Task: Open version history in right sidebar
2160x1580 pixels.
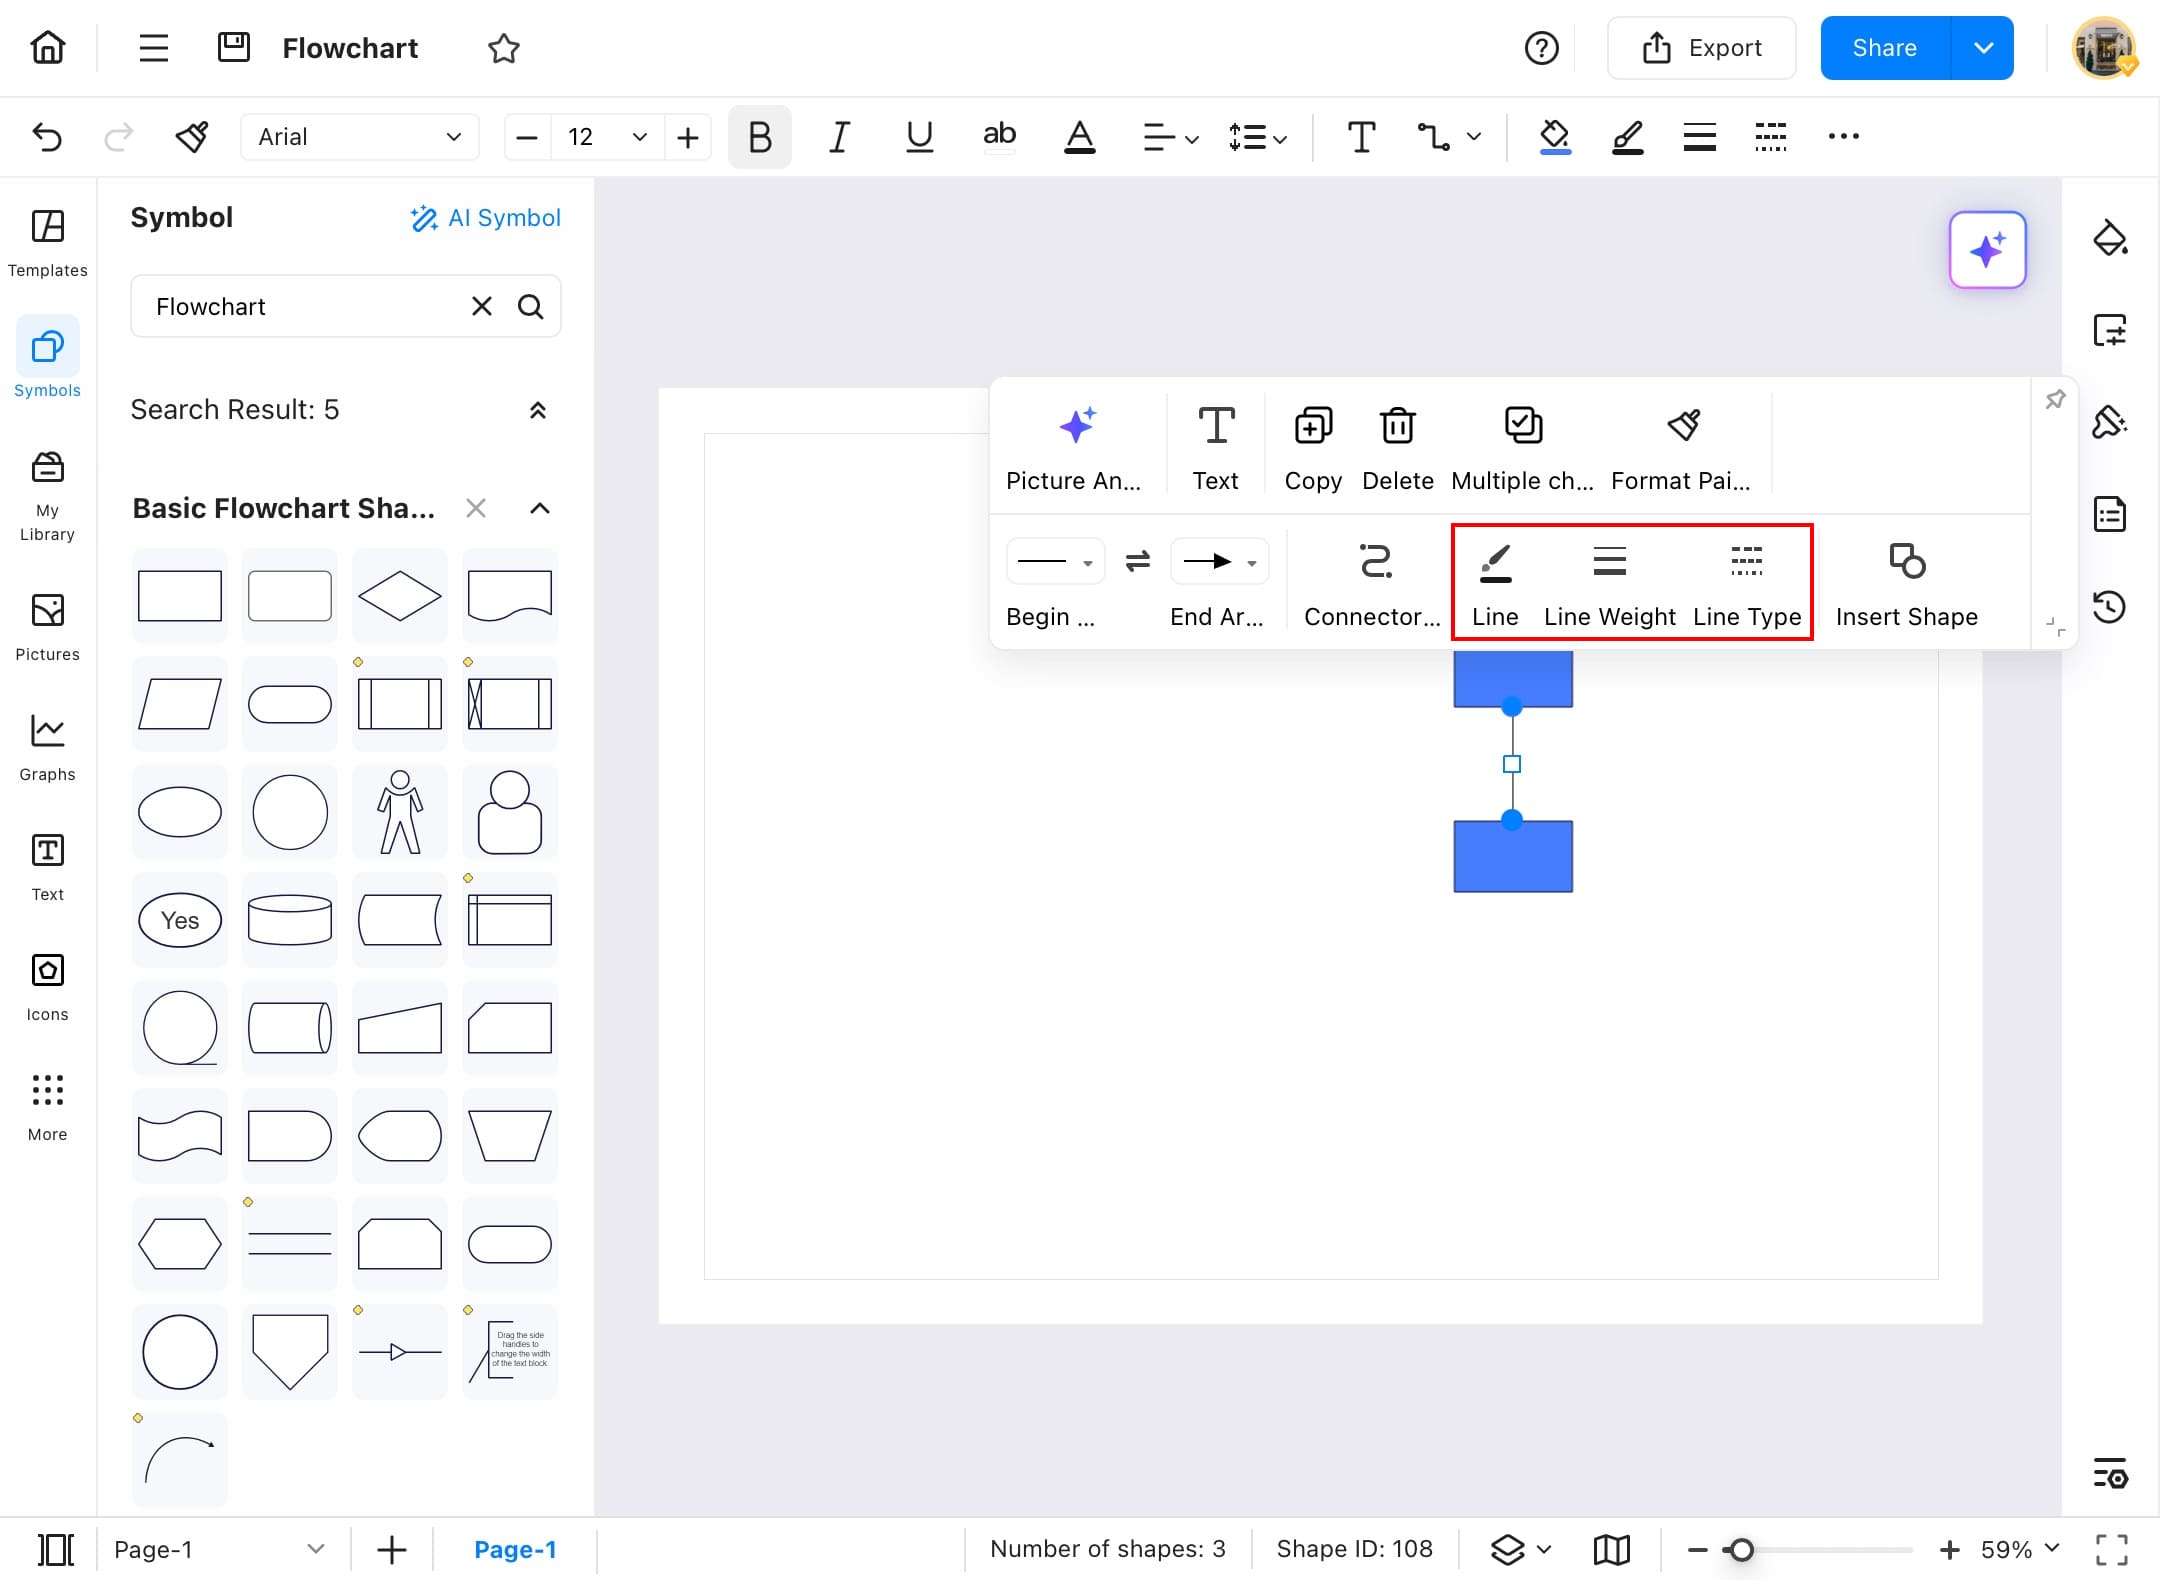Action: (x=2110, y=606)
